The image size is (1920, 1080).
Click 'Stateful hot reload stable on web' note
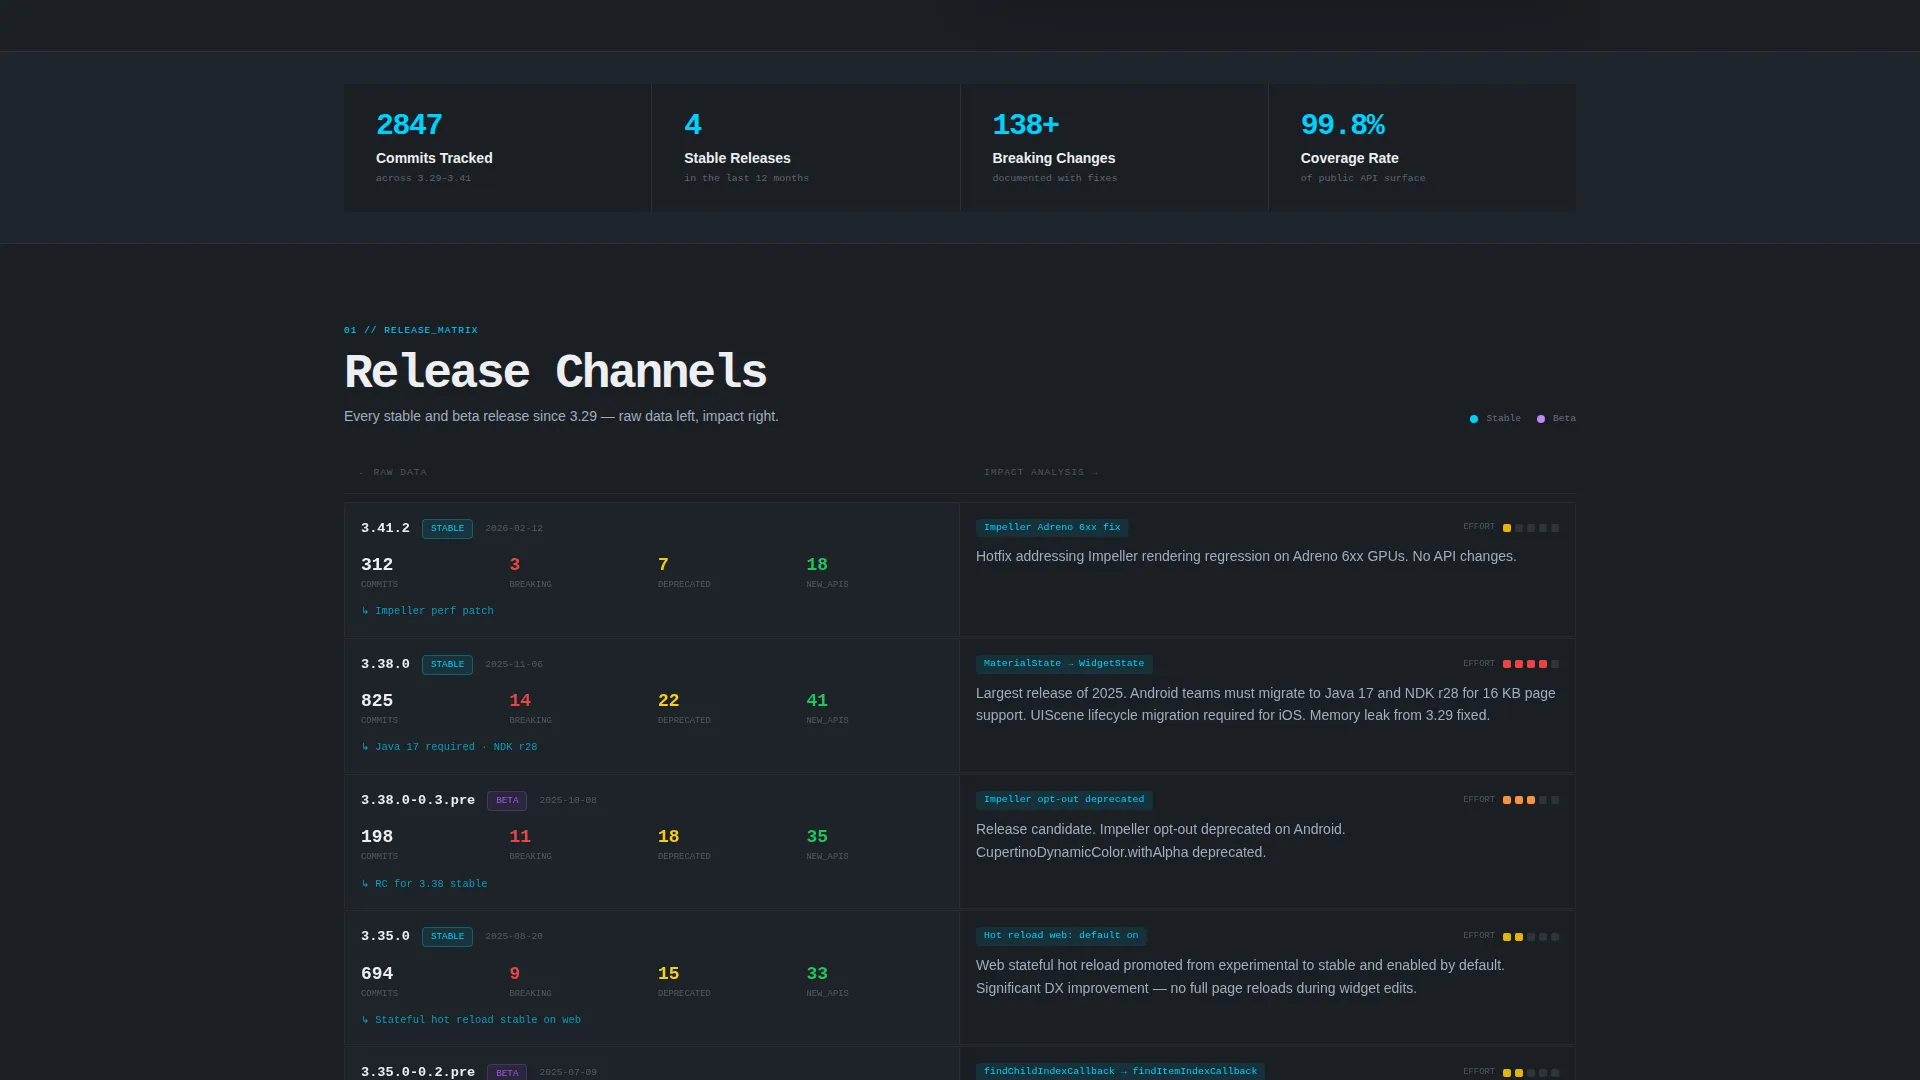[471, 1020]
